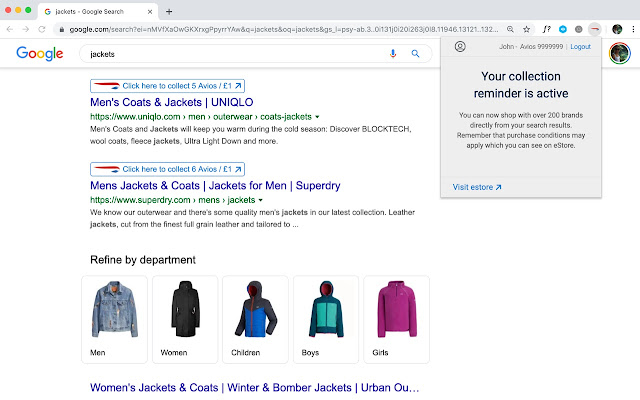Click the browser zoom magnifier icon
The width and height of the screenshot is (640, 400).
[x=511, y=30]
